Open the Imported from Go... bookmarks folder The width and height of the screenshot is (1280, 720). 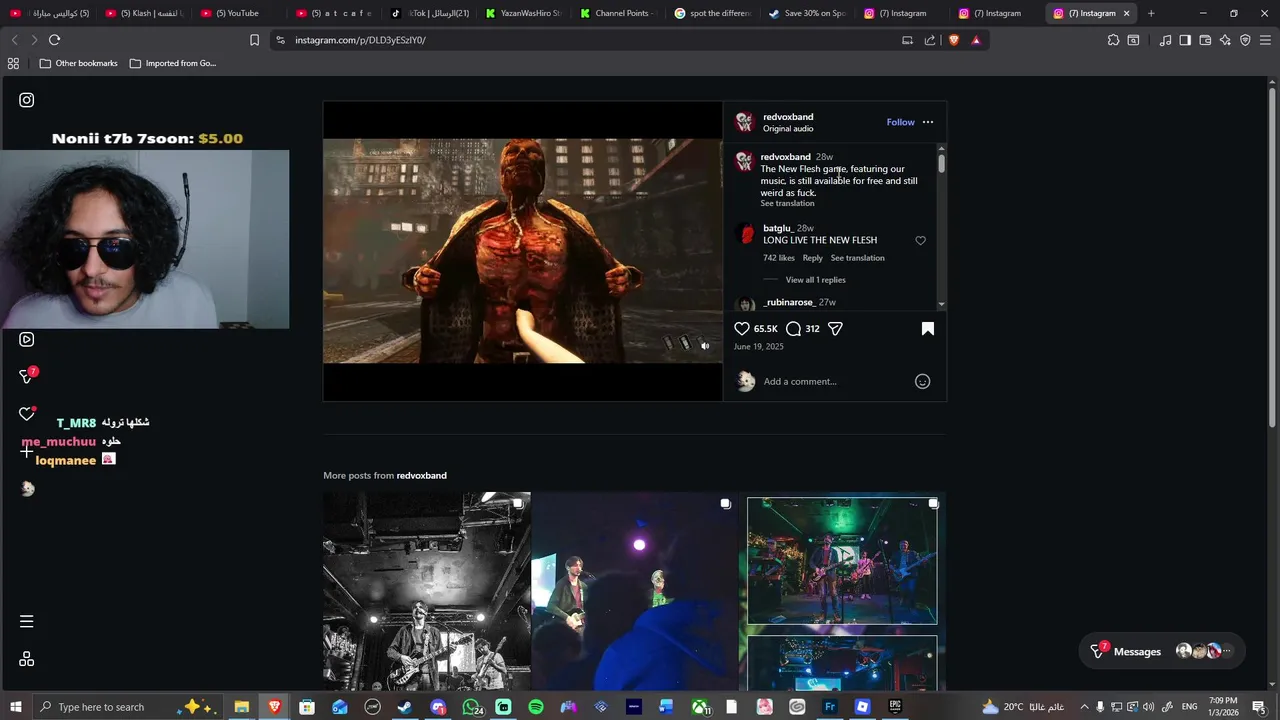click(172, 63)
